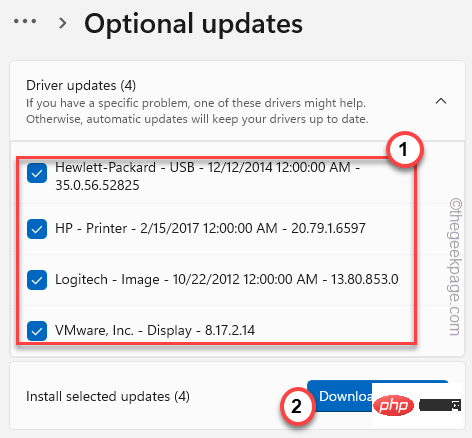Click the Optional updates page title
The height and width of the screenshot is (438, 472).
coord(194,24)
